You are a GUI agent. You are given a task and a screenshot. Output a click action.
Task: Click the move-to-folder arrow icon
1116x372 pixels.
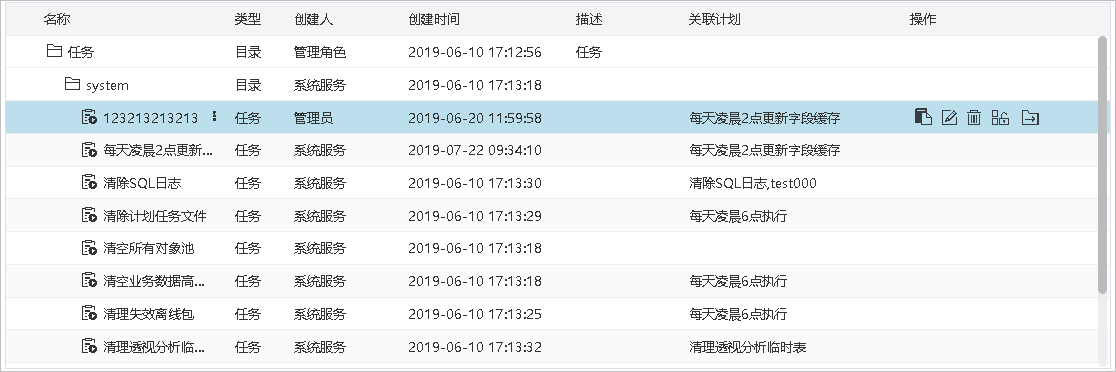1030,117
